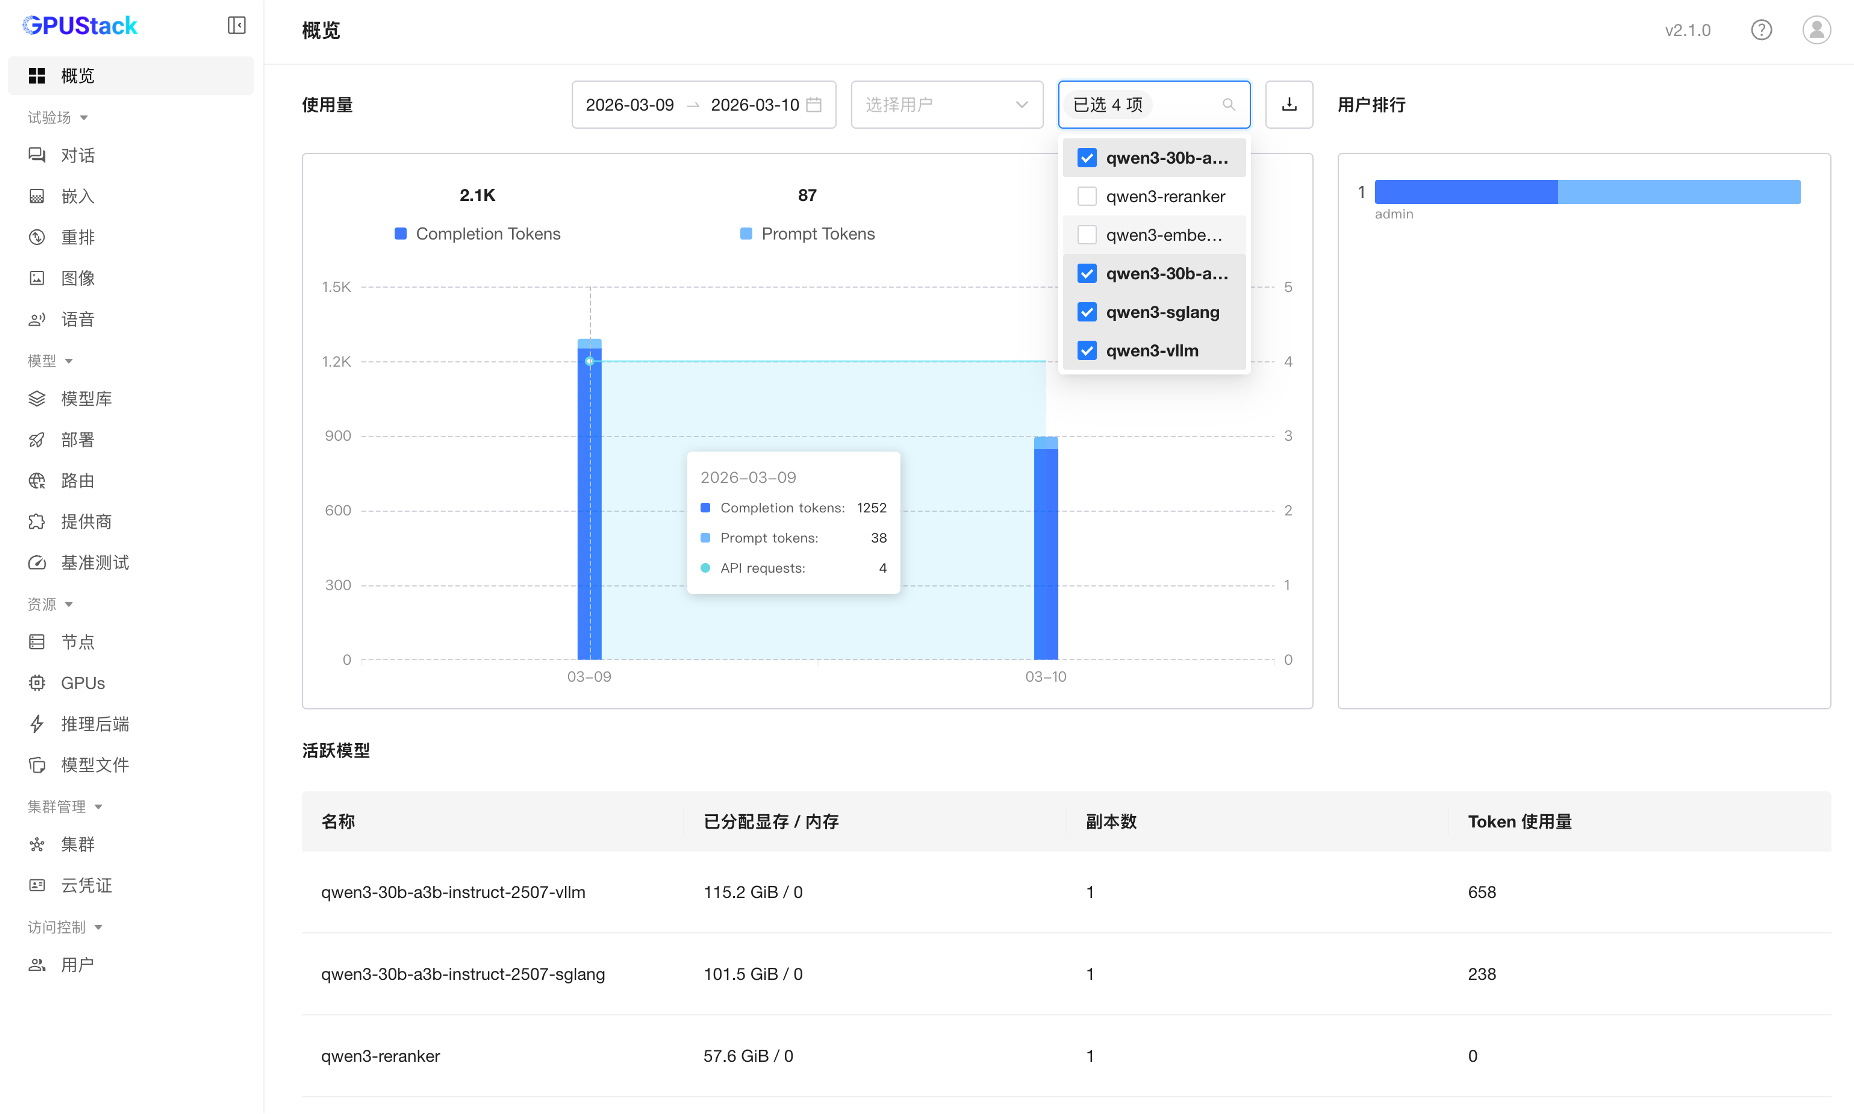The image size is (1854, 1114).
Task: Click the download export icon
Action: tap(1289, 105)
